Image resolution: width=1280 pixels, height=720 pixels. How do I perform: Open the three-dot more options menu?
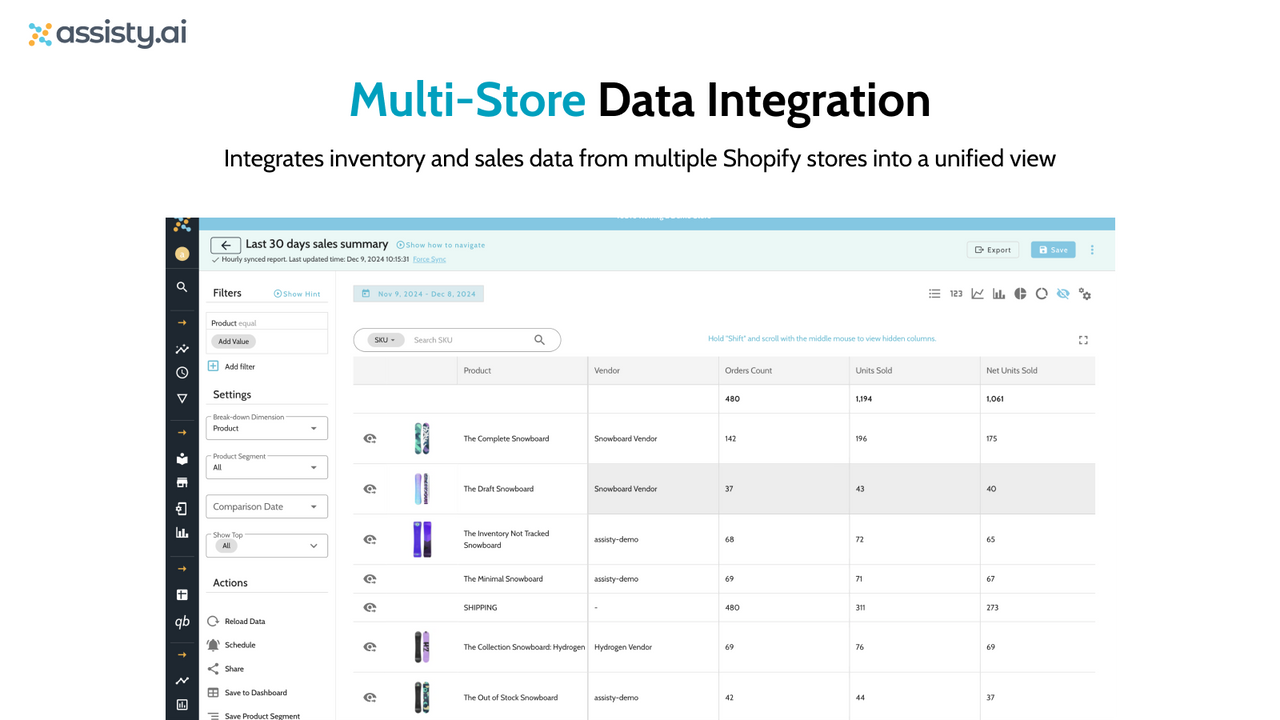pos(1092,250)
